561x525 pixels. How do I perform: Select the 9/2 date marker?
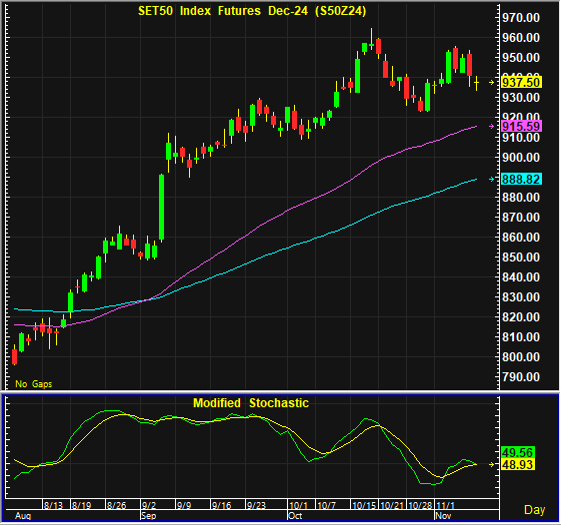coord(149,505)
